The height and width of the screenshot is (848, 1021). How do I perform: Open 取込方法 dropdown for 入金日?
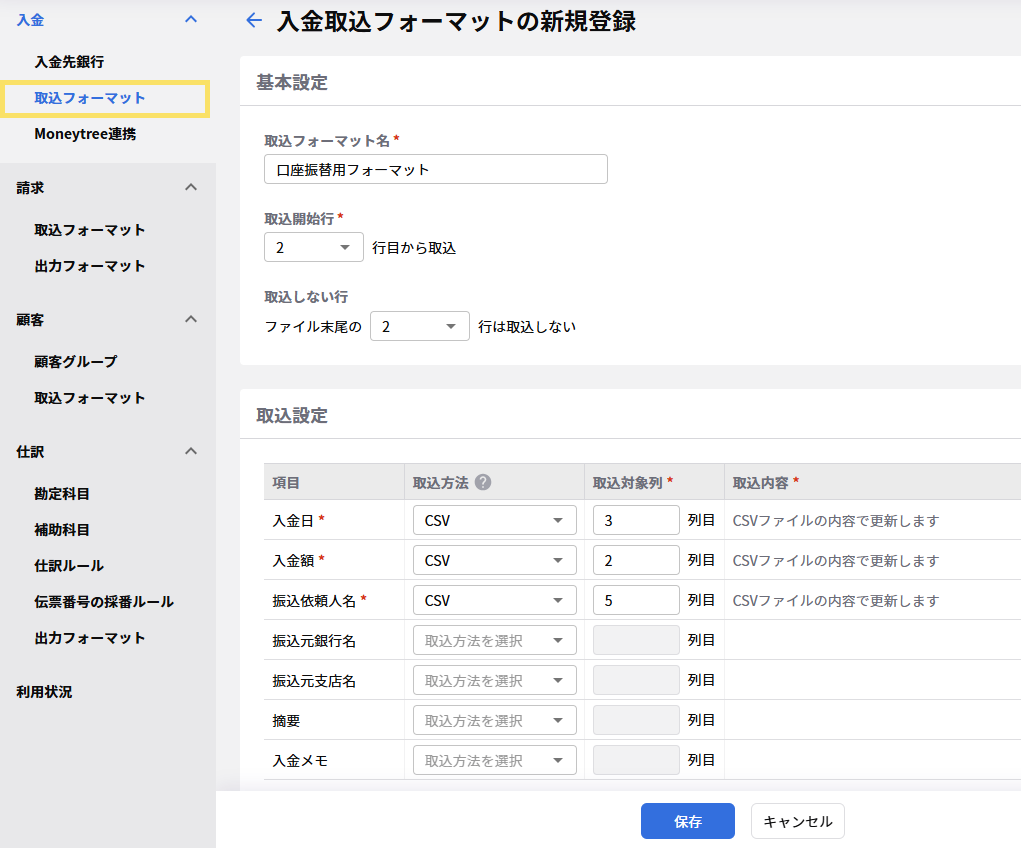pos(494,520)
